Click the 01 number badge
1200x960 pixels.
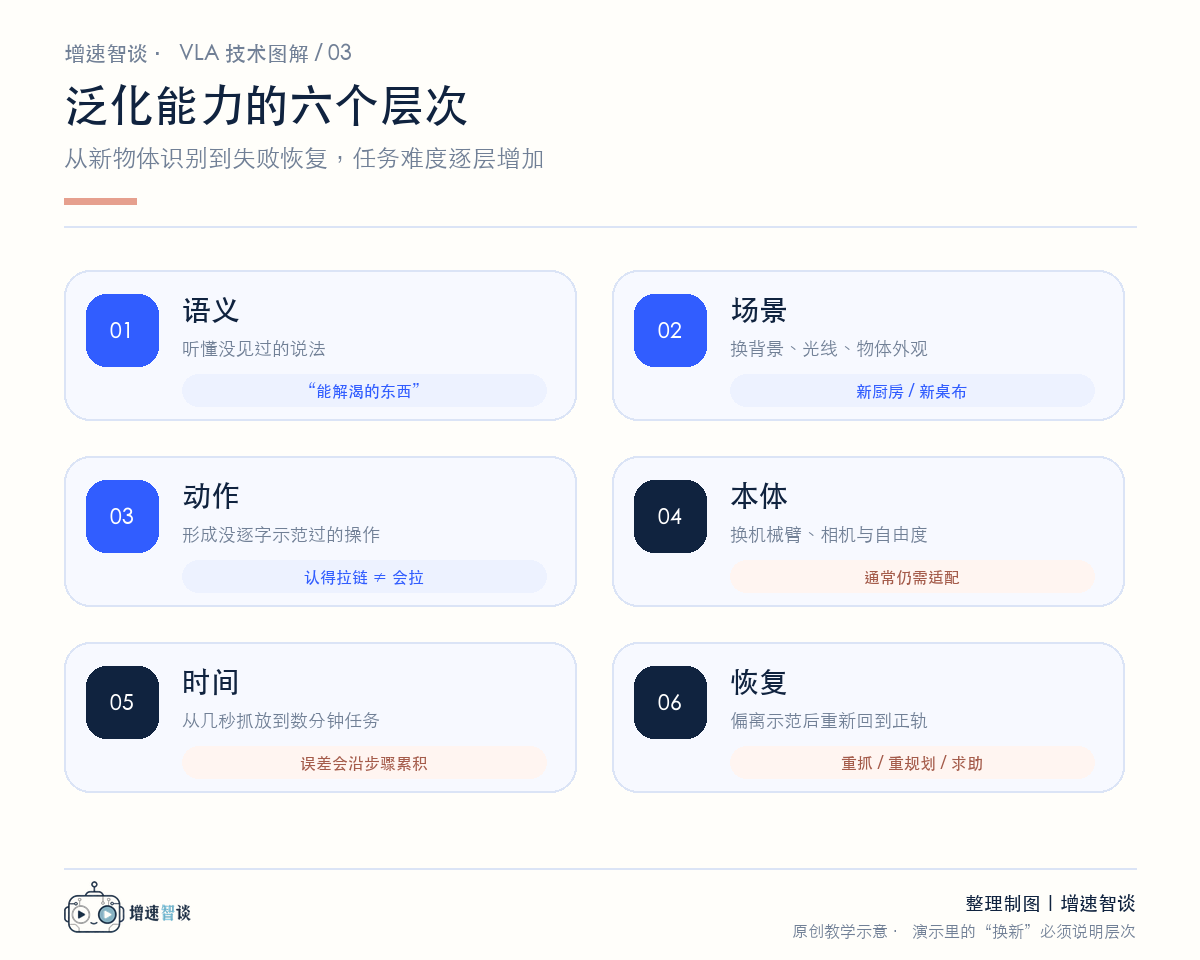[x=122, y=330]
